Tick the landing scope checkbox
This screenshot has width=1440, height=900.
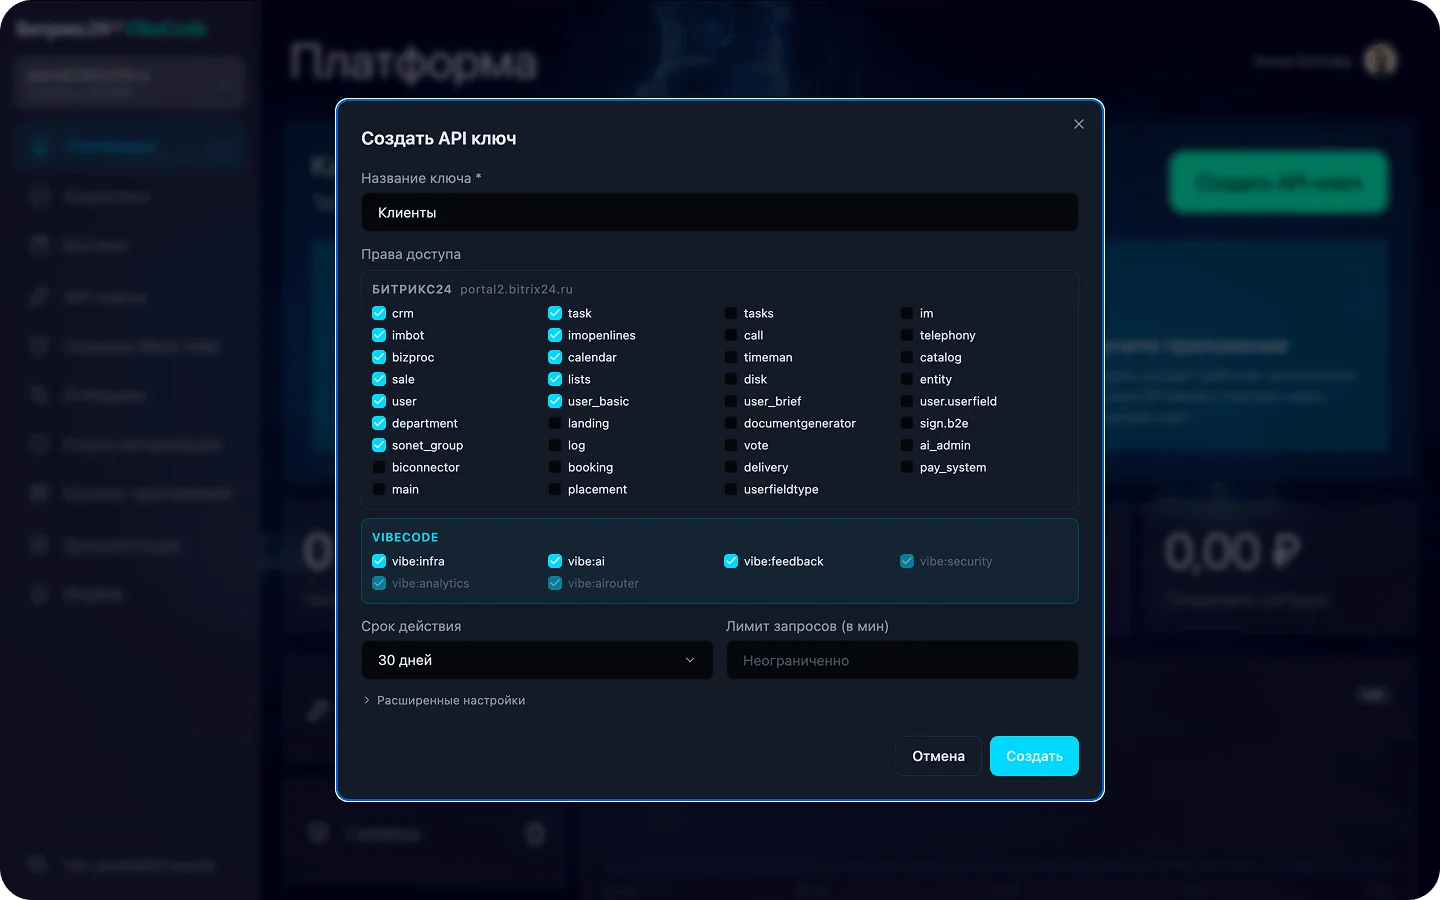pos(555,423)
